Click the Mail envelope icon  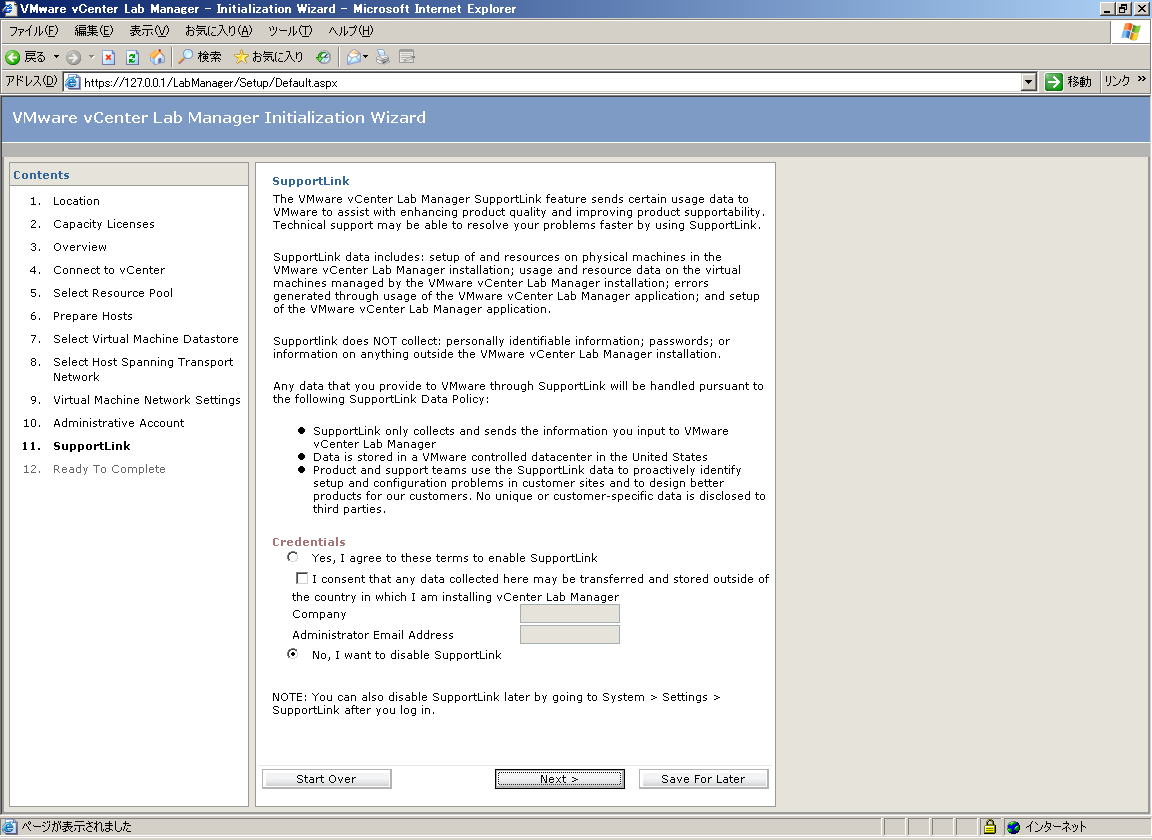(x=353, y=57)
